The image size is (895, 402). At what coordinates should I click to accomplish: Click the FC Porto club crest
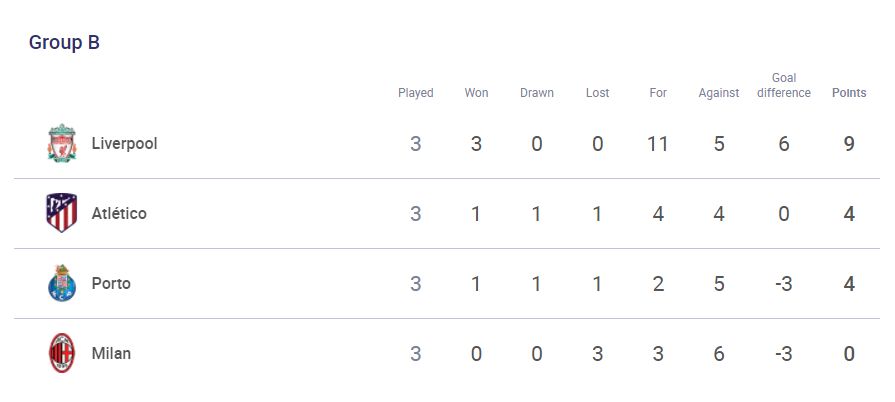[x=62, y=283]
